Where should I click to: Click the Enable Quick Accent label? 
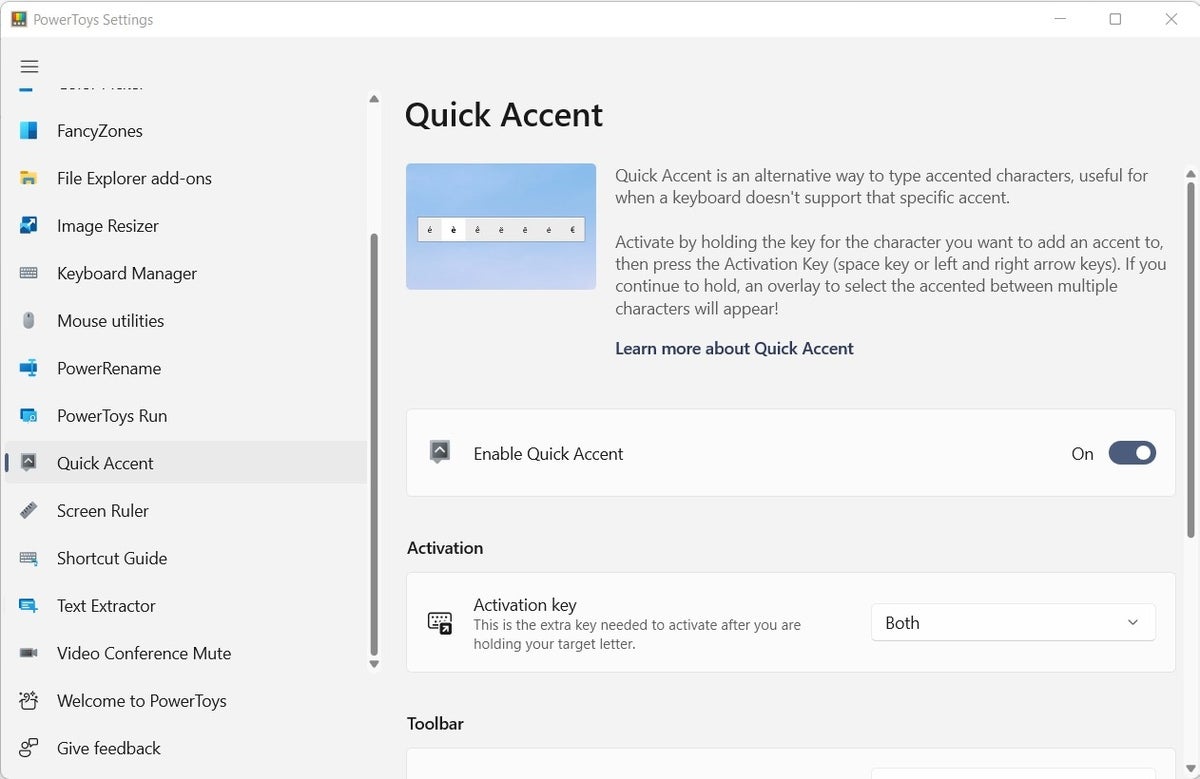click(548, 453)
